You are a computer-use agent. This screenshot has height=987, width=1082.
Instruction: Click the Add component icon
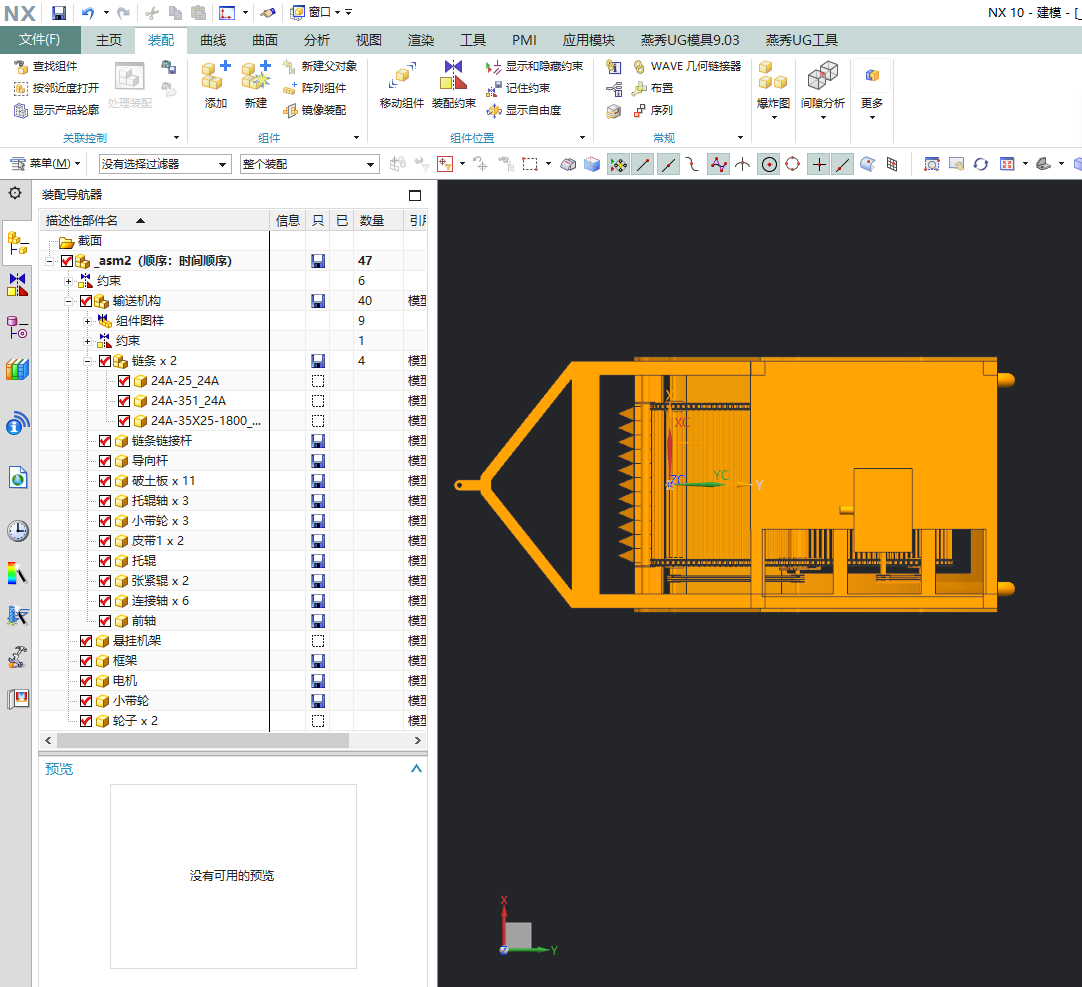point(215,78)
